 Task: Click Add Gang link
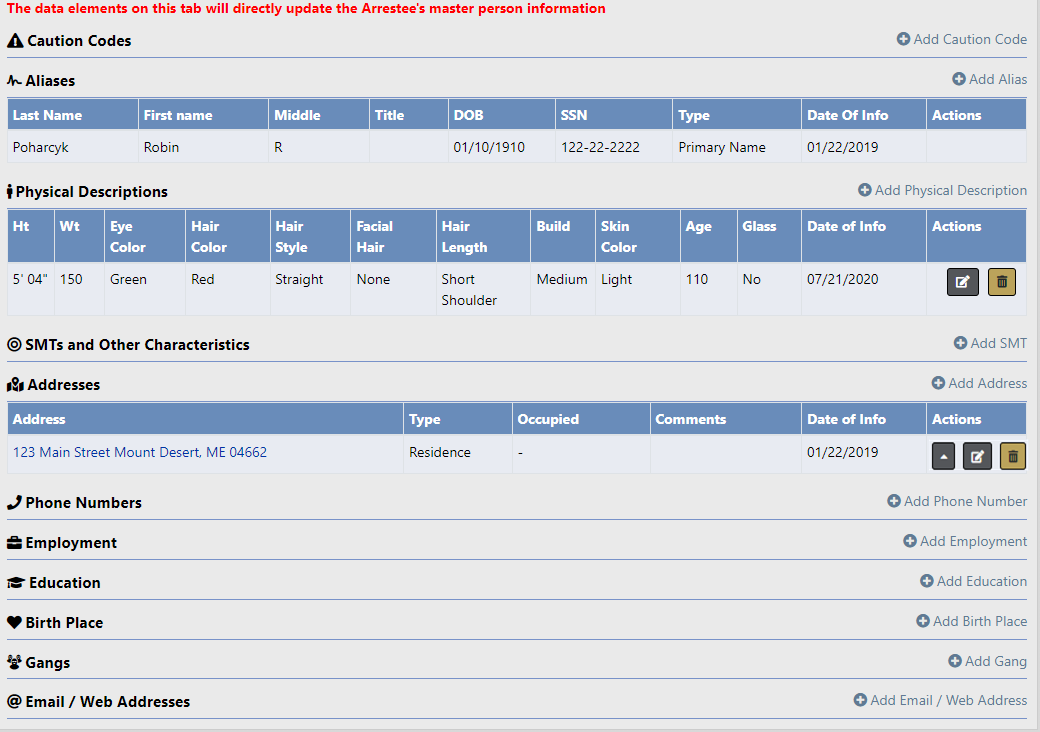click(987, 661)
